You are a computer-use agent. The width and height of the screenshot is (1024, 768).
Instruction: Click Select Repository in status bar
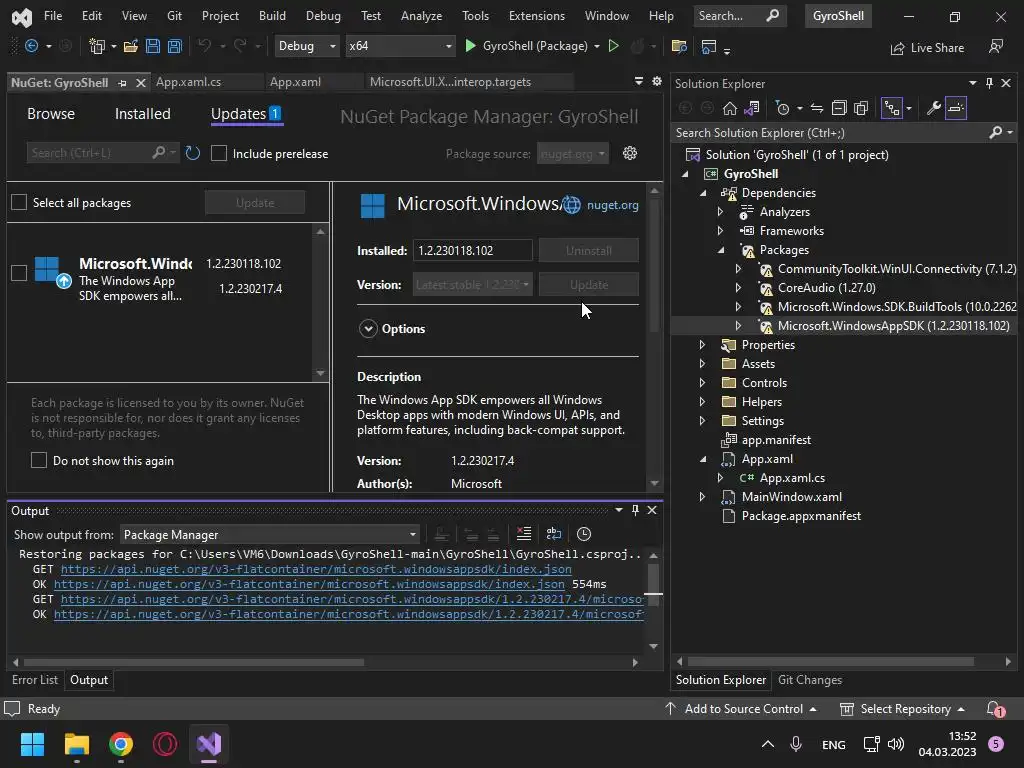click(902, 709)
